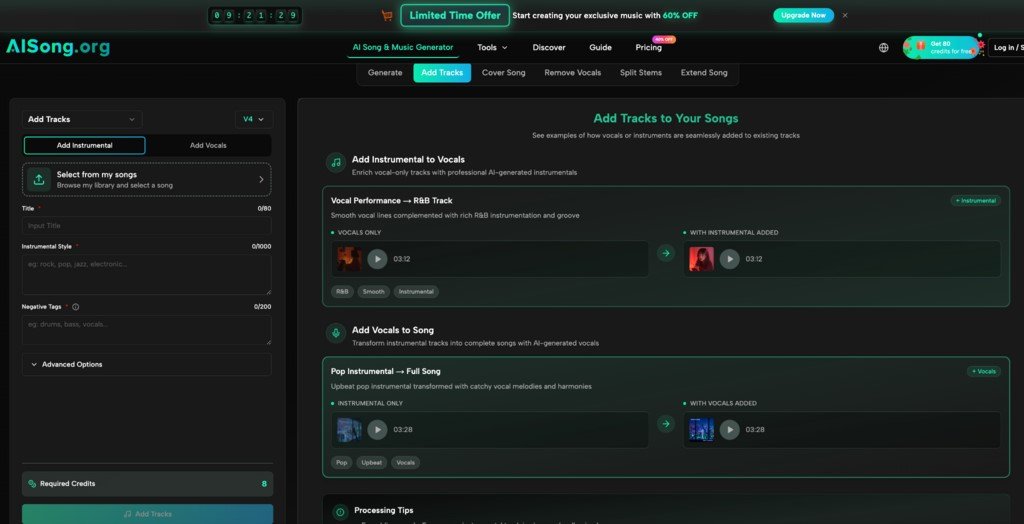Screen dimensions: 1024x524
Task: Dismiss the Limited Time Offer banner
Action: [844, 15]
